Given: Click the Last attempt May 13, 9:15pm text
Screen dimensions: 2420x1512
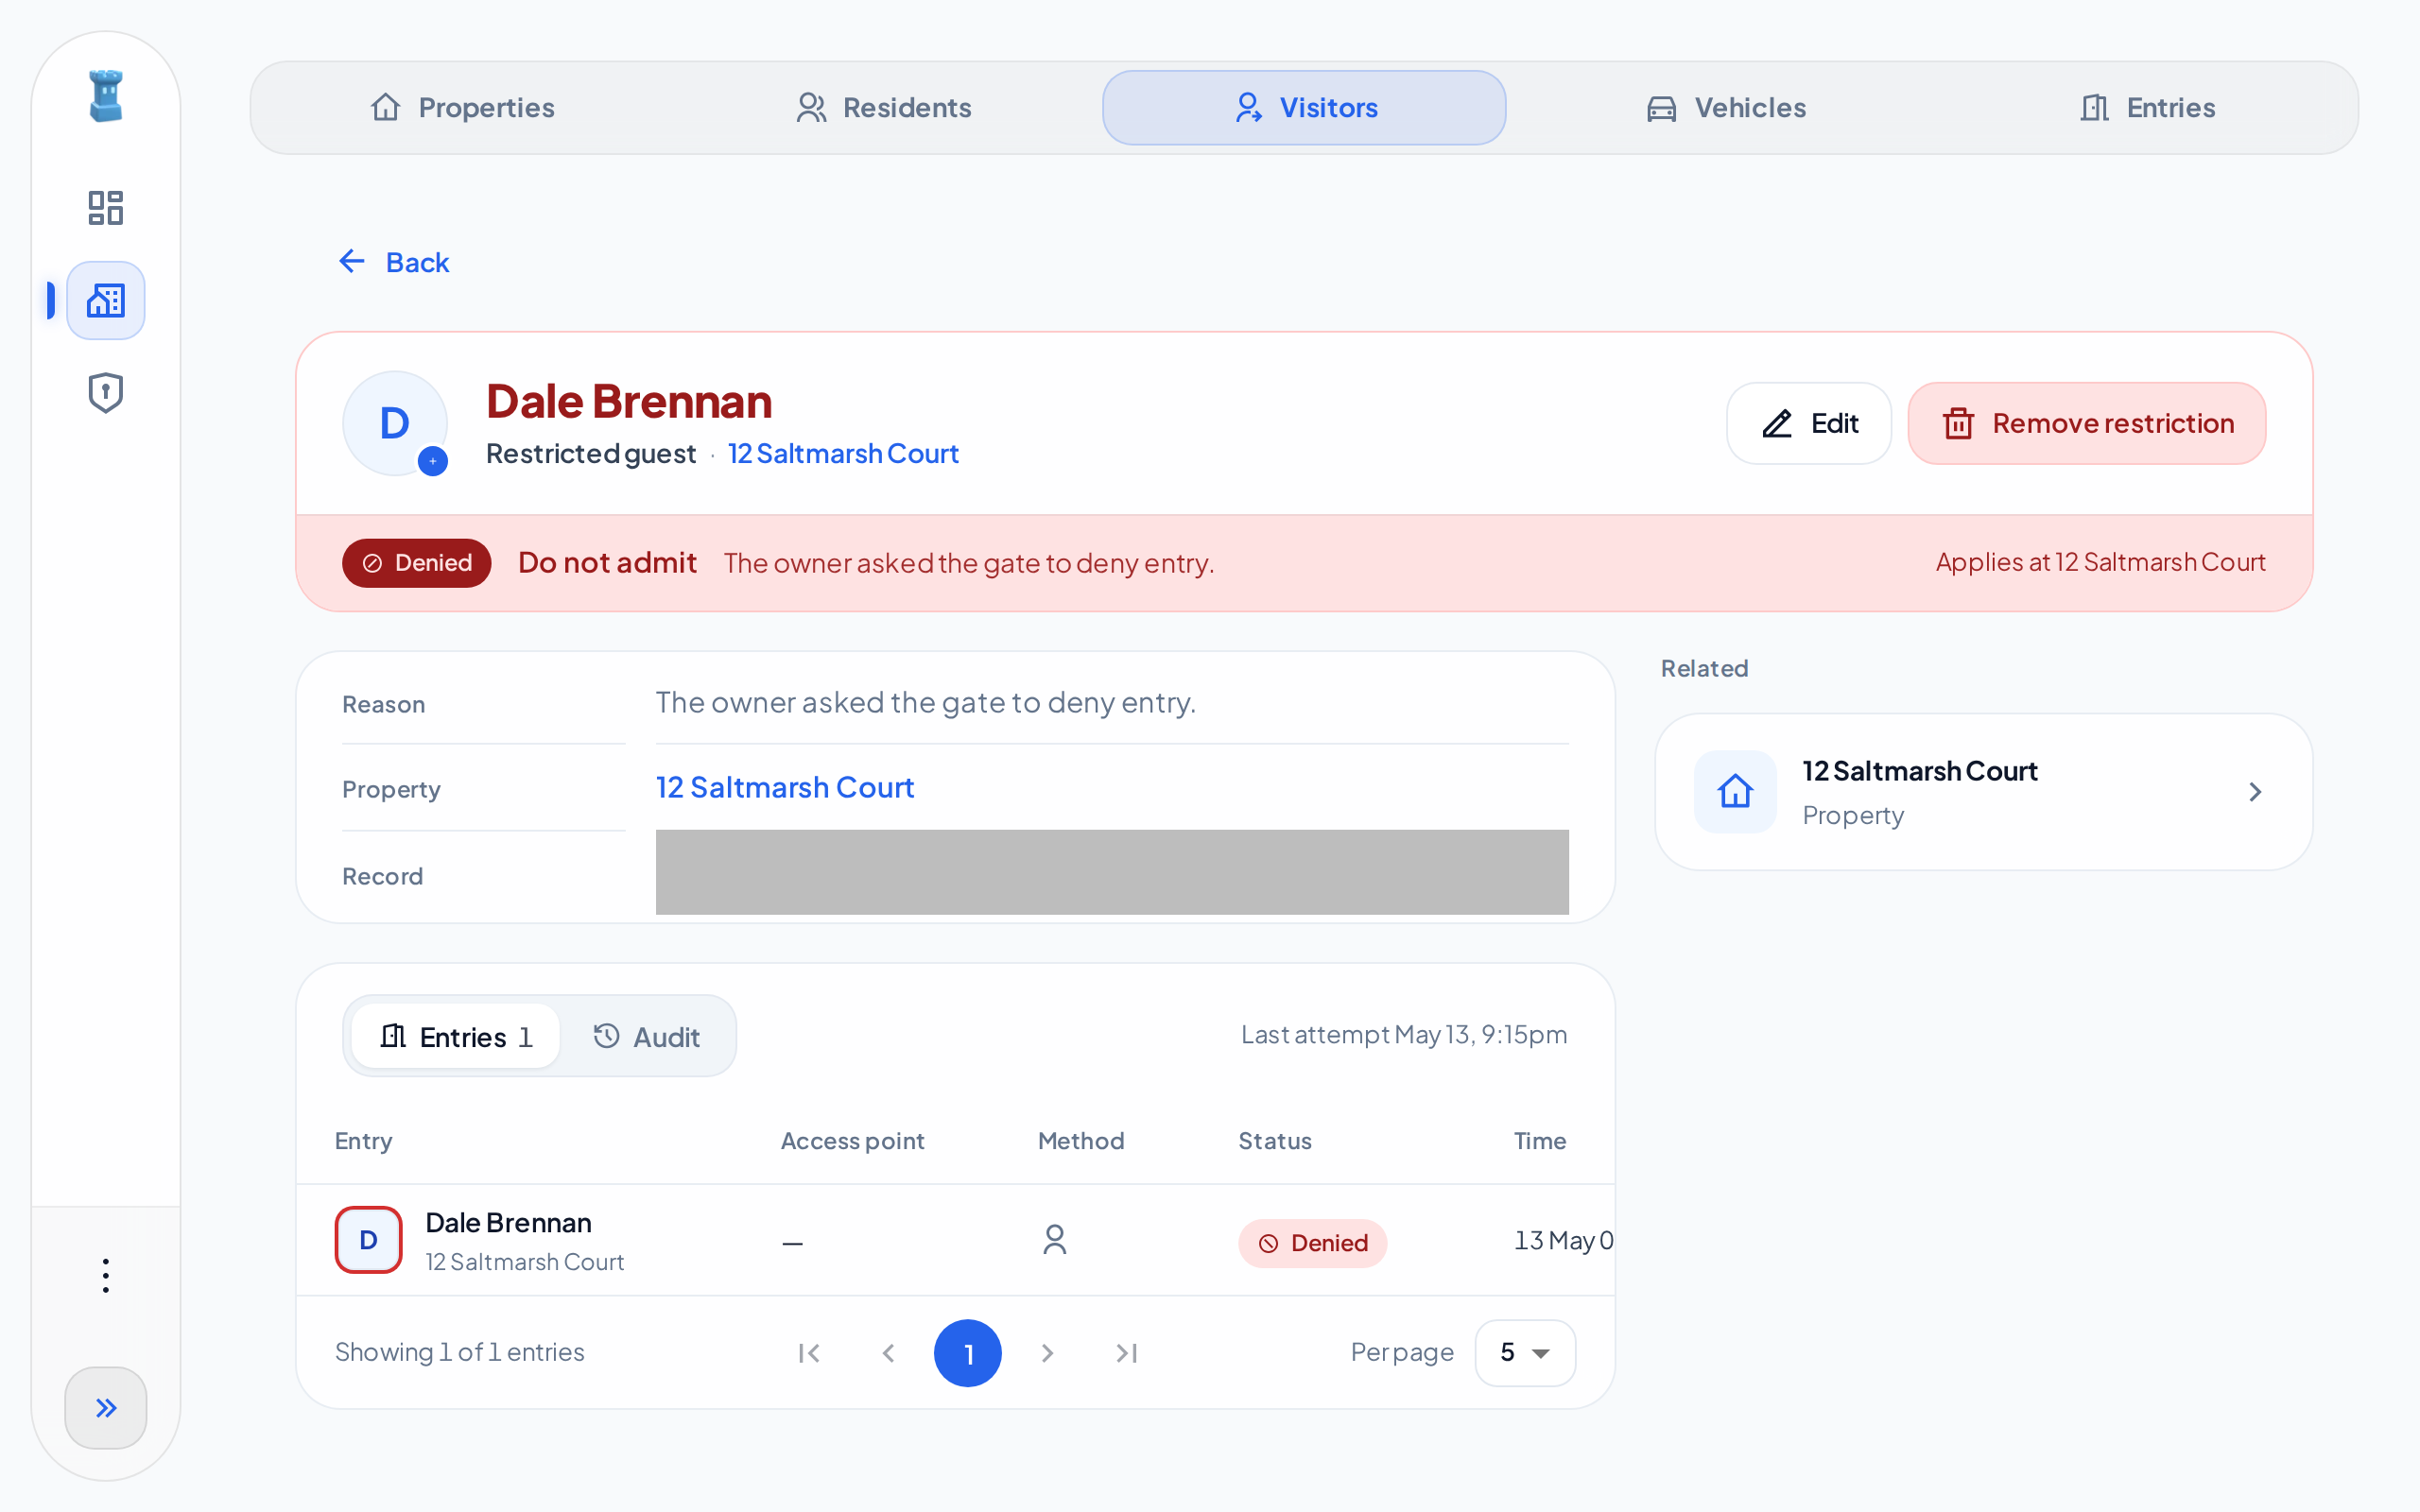Looking at the screenshot, I should coord(1404,1035).
